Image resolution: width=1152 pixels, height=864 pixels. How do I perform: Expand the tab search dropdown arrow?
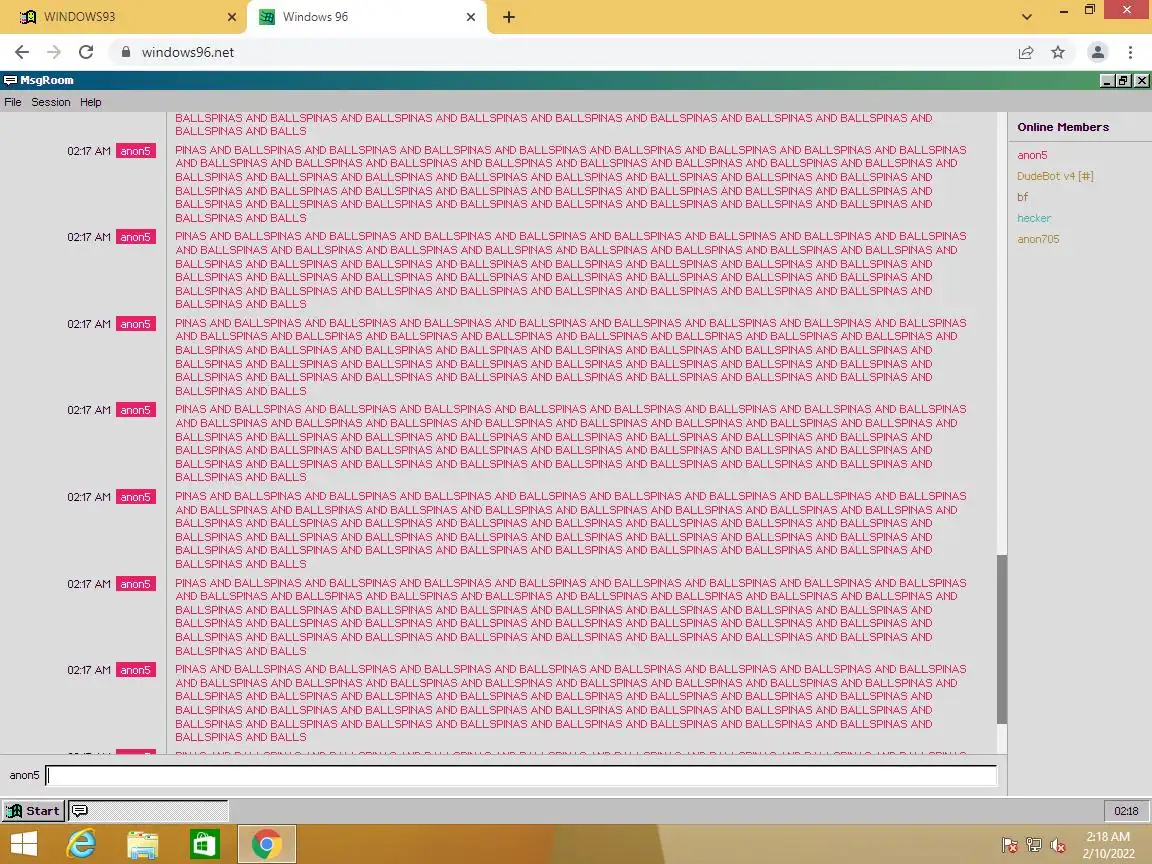pos(1026,17)
